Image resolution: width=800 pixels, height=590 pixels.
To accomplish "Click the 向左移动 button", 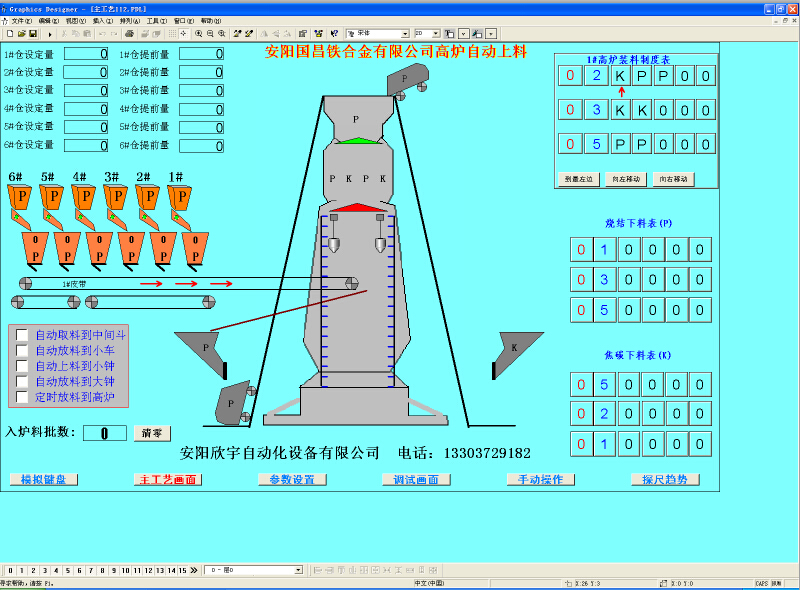I will click(x=626, y=179).
